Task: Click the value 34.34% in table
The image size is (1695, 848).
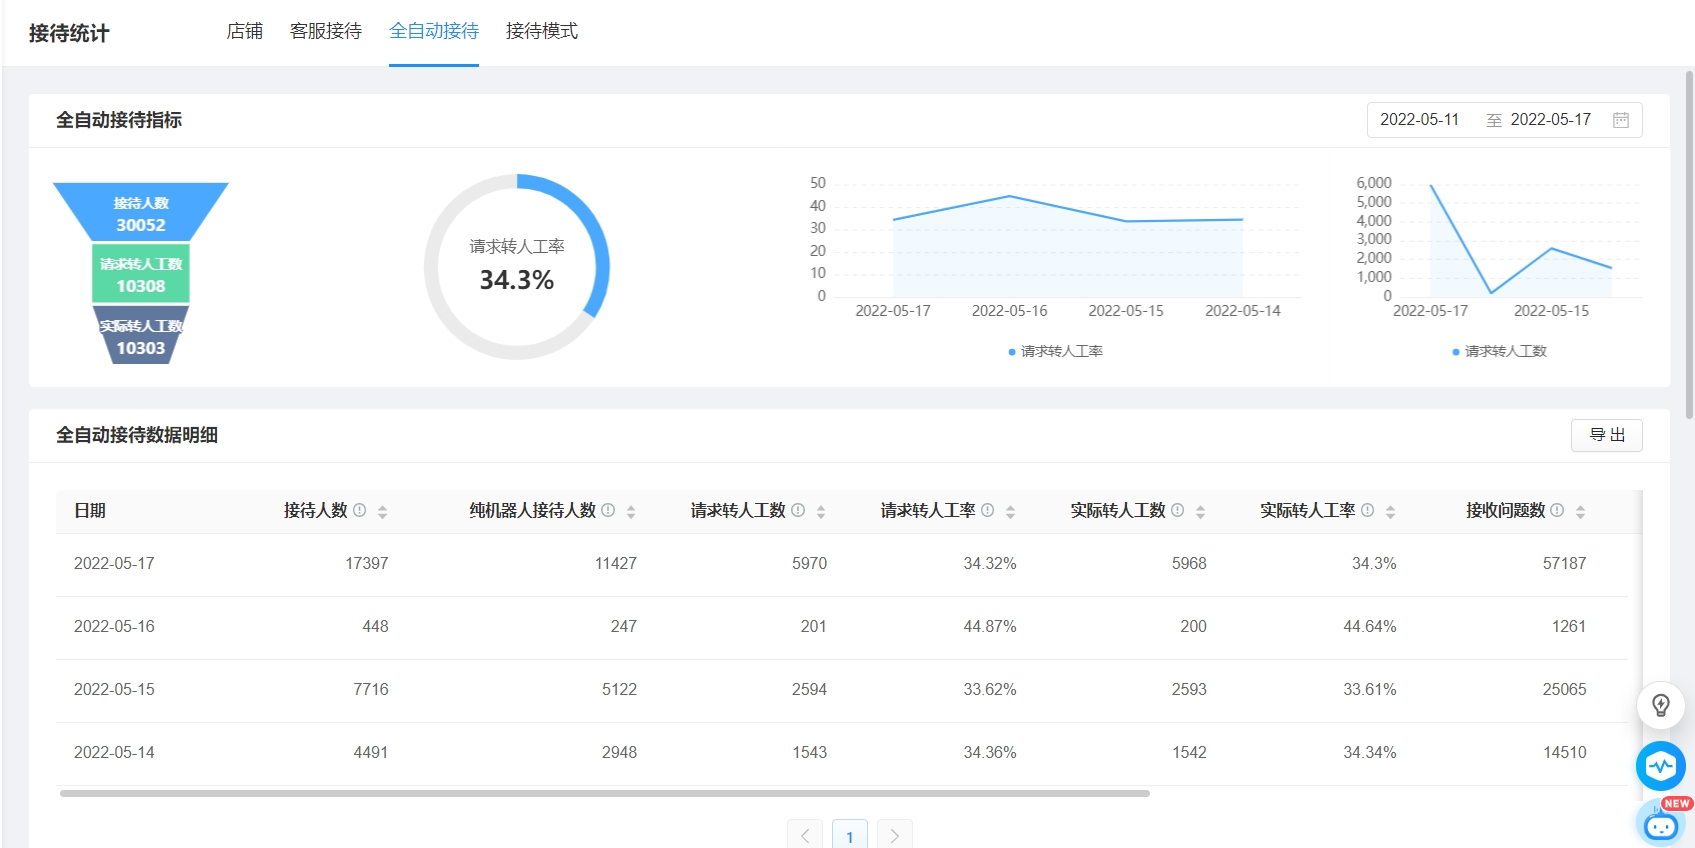Action: point(1370,752)
